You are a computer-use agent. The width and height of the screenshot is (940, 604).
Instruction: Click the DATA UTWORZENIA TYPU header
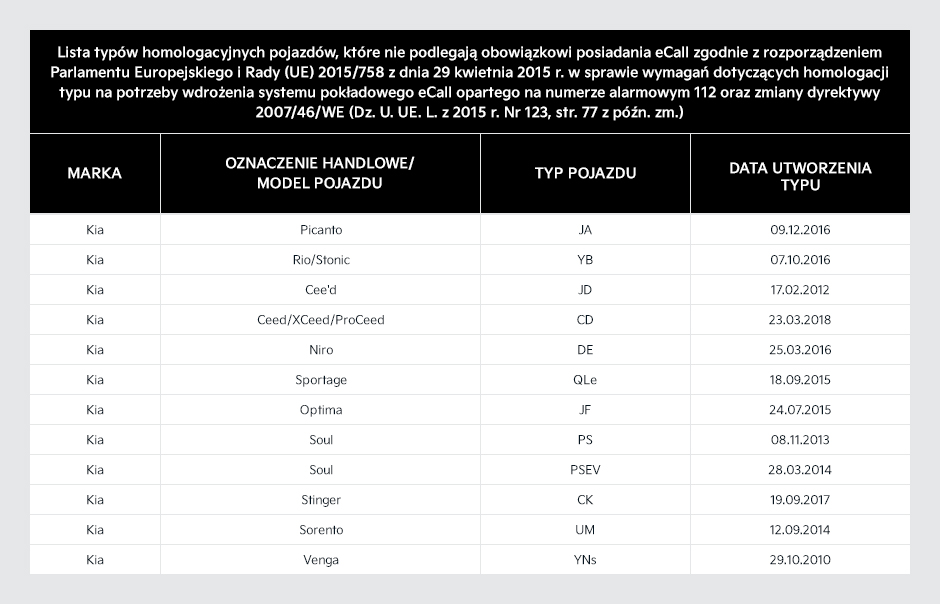[800, 173]
